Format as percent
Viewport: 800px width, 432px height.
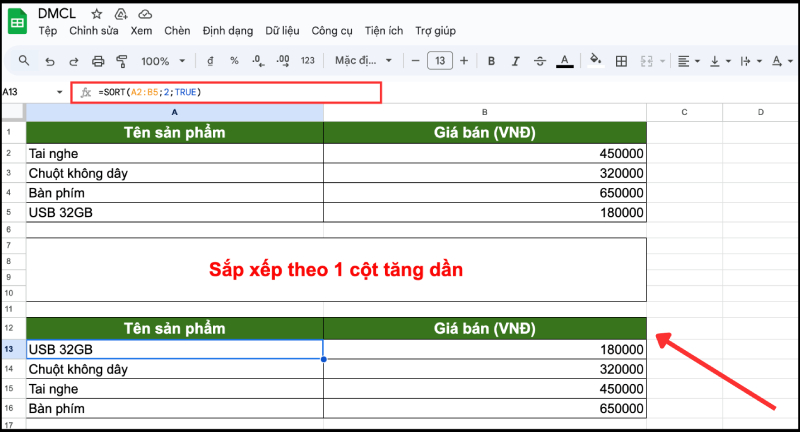234,61
